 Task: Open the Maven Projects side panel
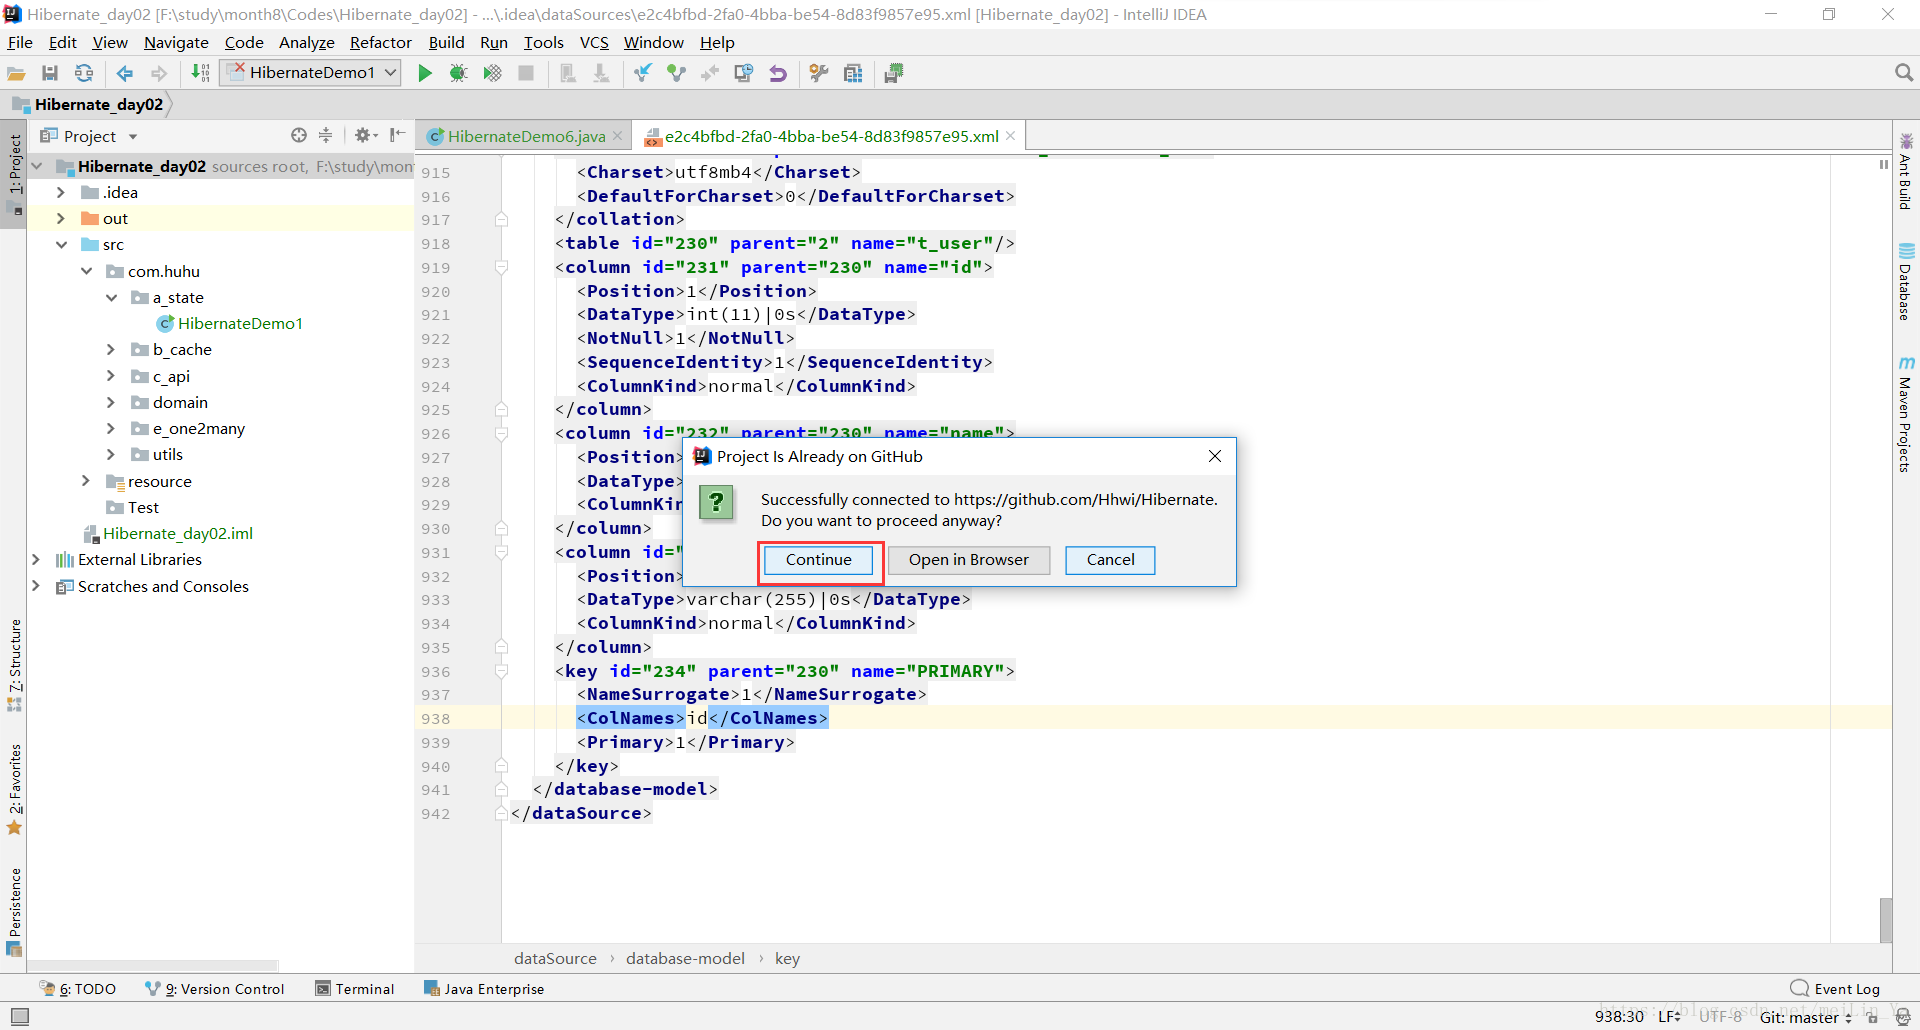[x=1906, y=414]
